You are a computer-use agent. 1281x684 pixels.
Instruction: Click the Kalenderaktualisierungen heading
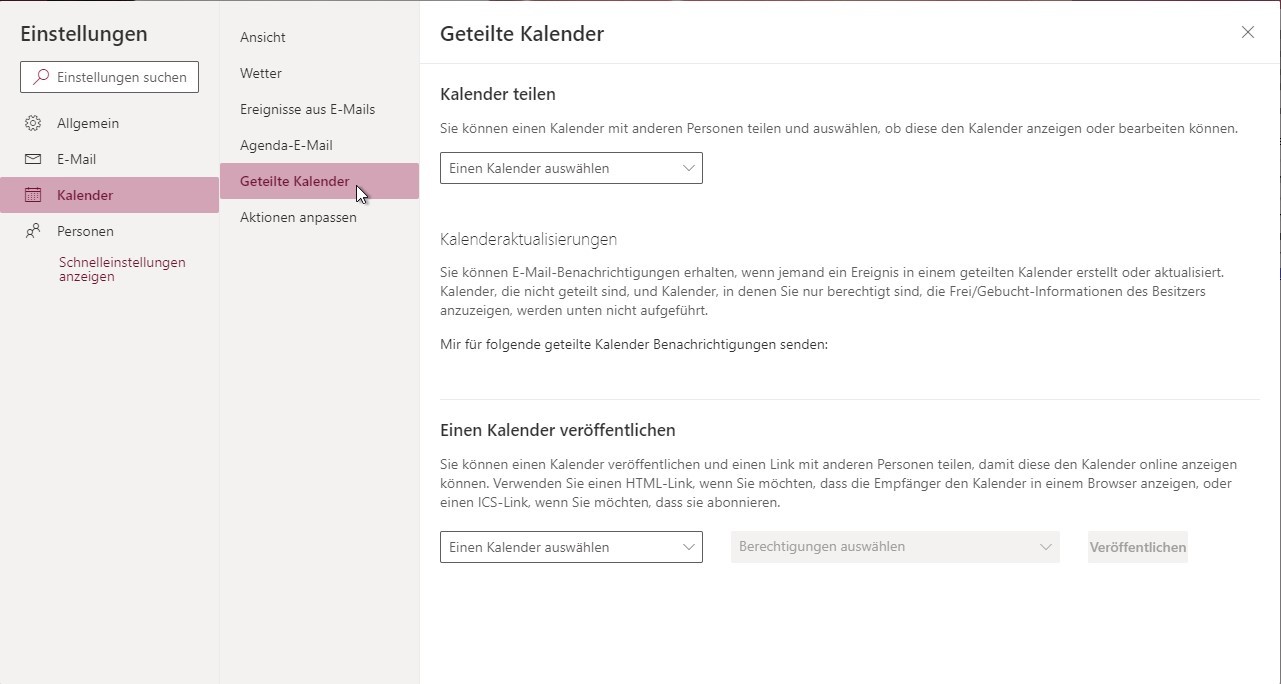tap(528, 239)
